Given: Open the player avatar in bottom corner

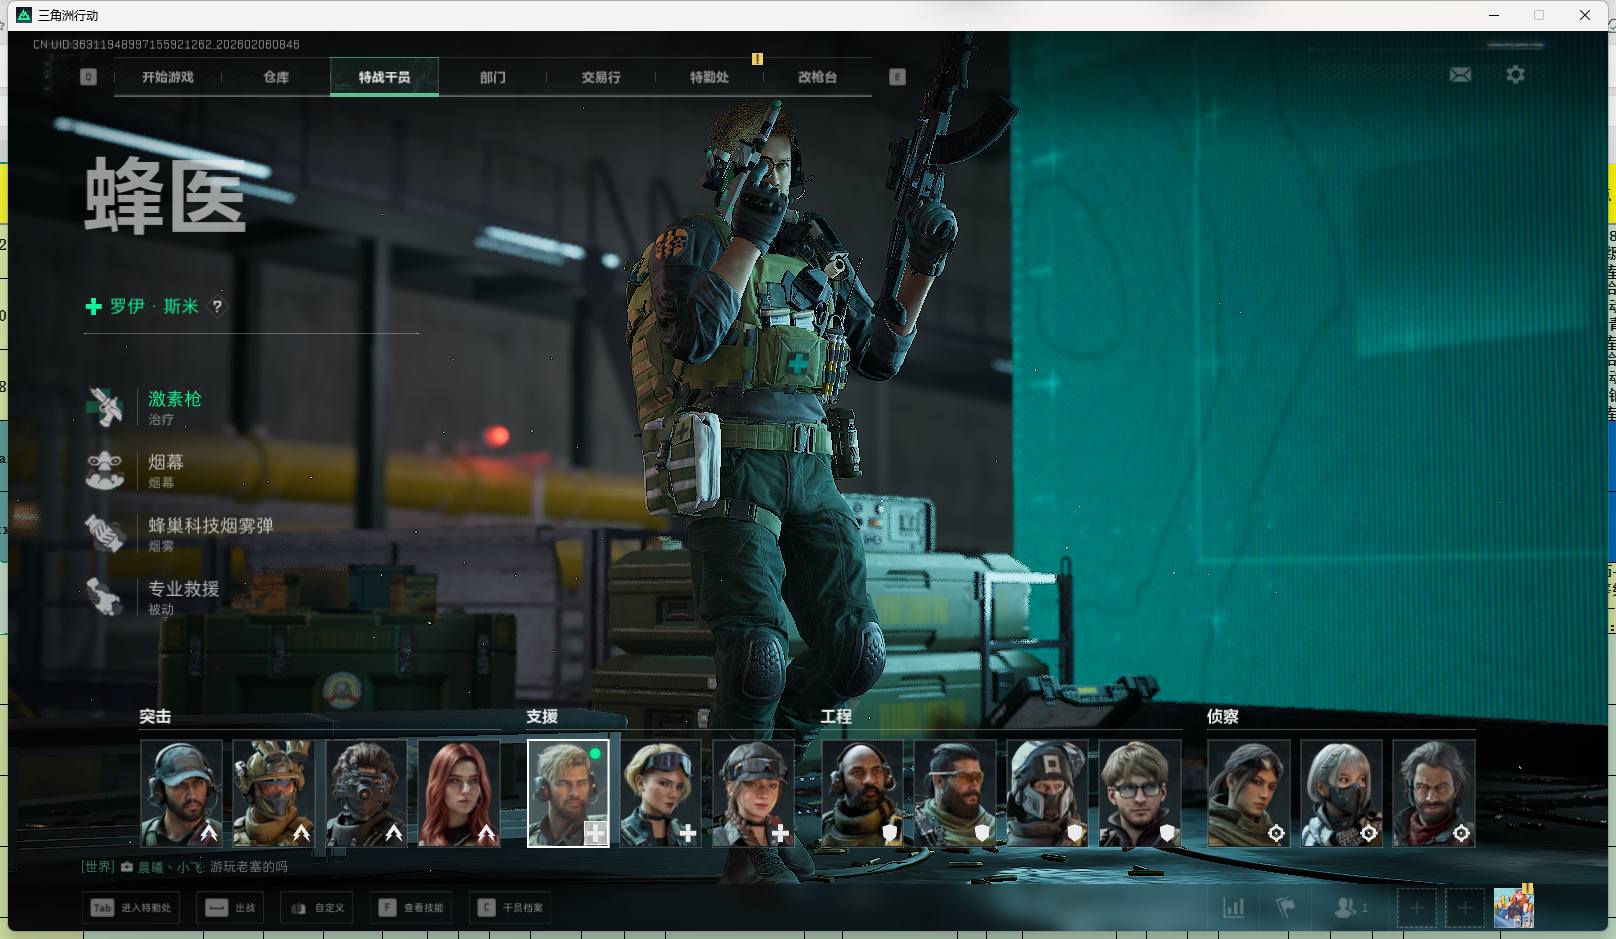Looking at the screenshot, I should point(1513,907).
